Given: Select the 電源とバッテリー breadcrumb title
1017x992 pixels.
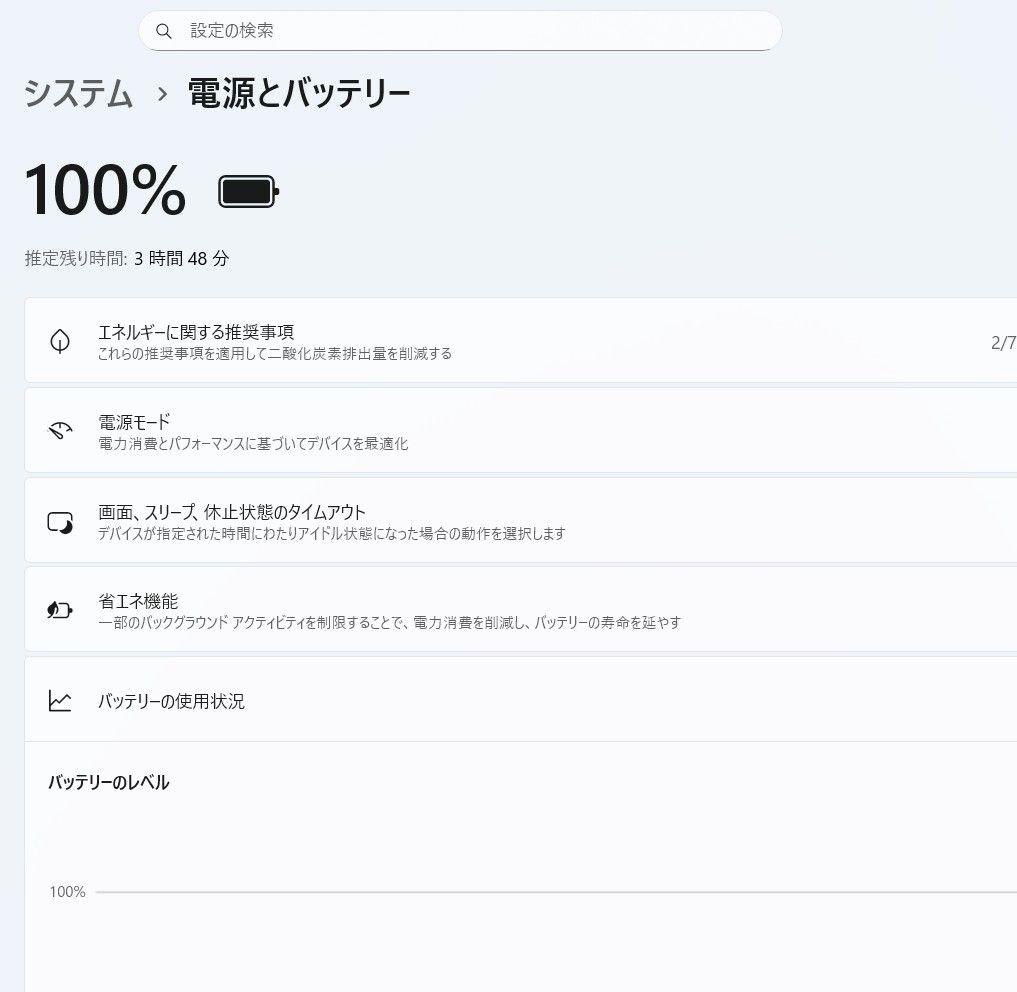Looking at the screenshot, I should 294,93.
